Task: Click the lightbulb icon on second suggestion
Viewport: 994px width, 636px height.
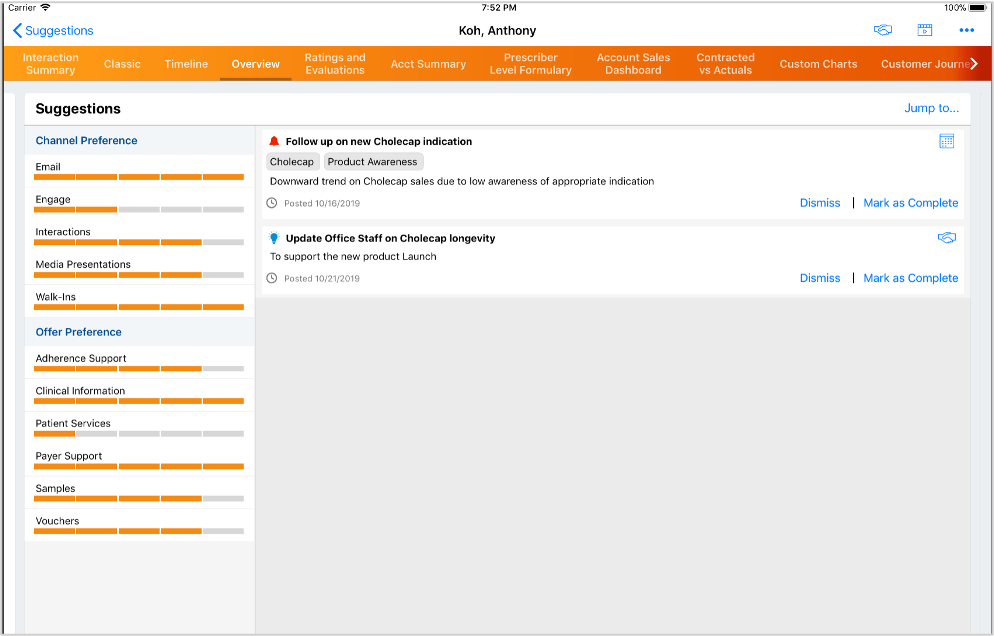Action: click(x=275, y=238)
